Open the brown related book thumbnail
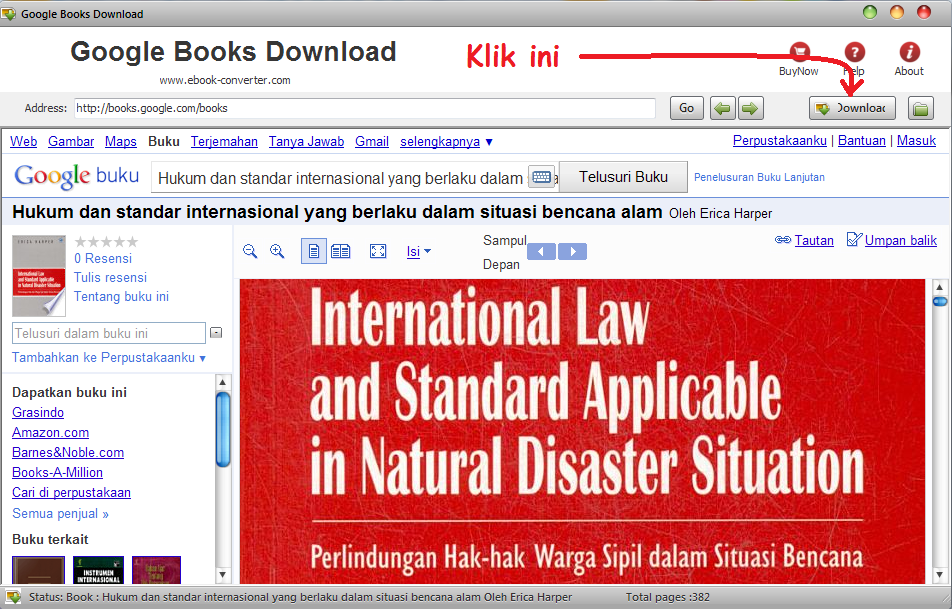The width and height of the screenshot is (952, 609). click(38, 570)
